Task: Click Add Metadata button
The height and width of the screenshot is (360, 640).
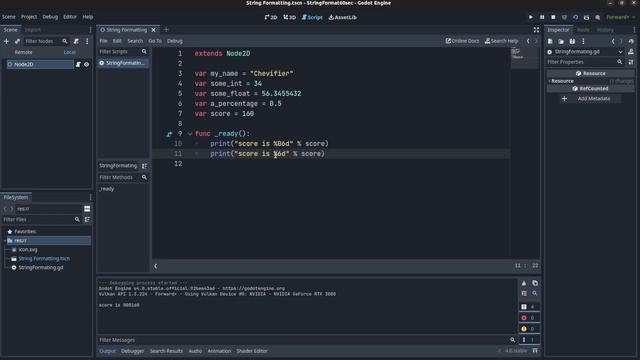Action: click(591, 99)
